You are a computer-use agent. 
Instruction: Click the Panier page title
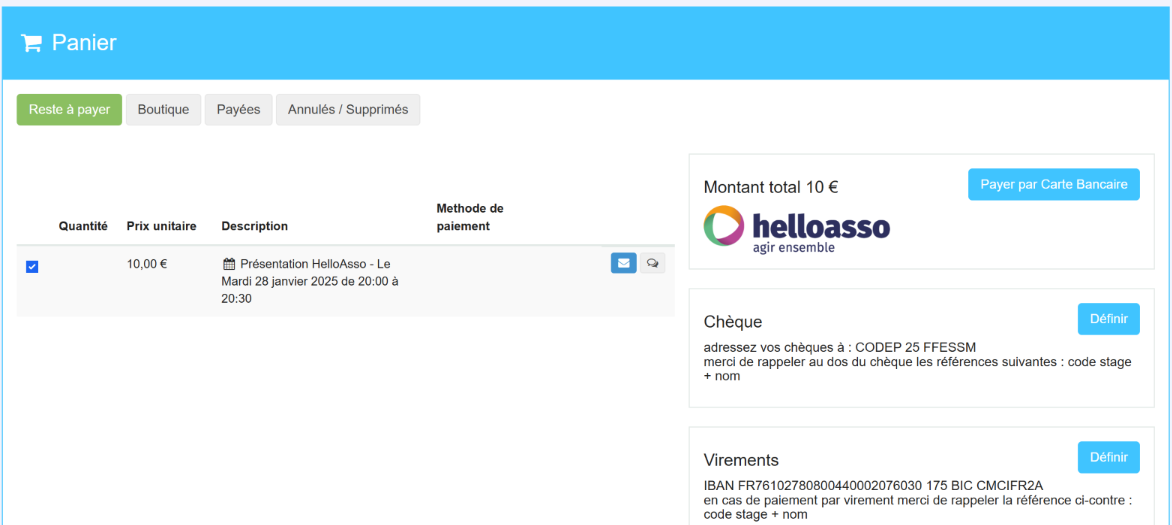(x=84, y=43)
